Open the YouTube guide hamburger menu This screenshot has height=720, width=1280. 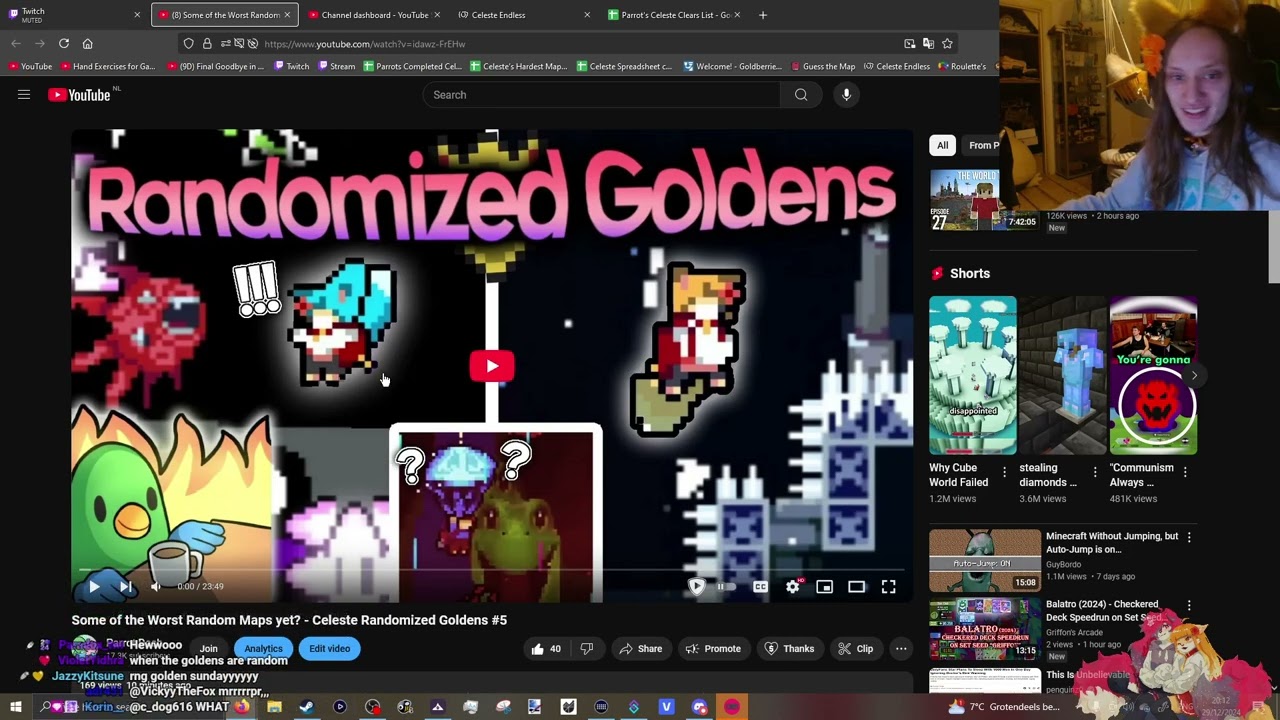click(x=24, y=95)
